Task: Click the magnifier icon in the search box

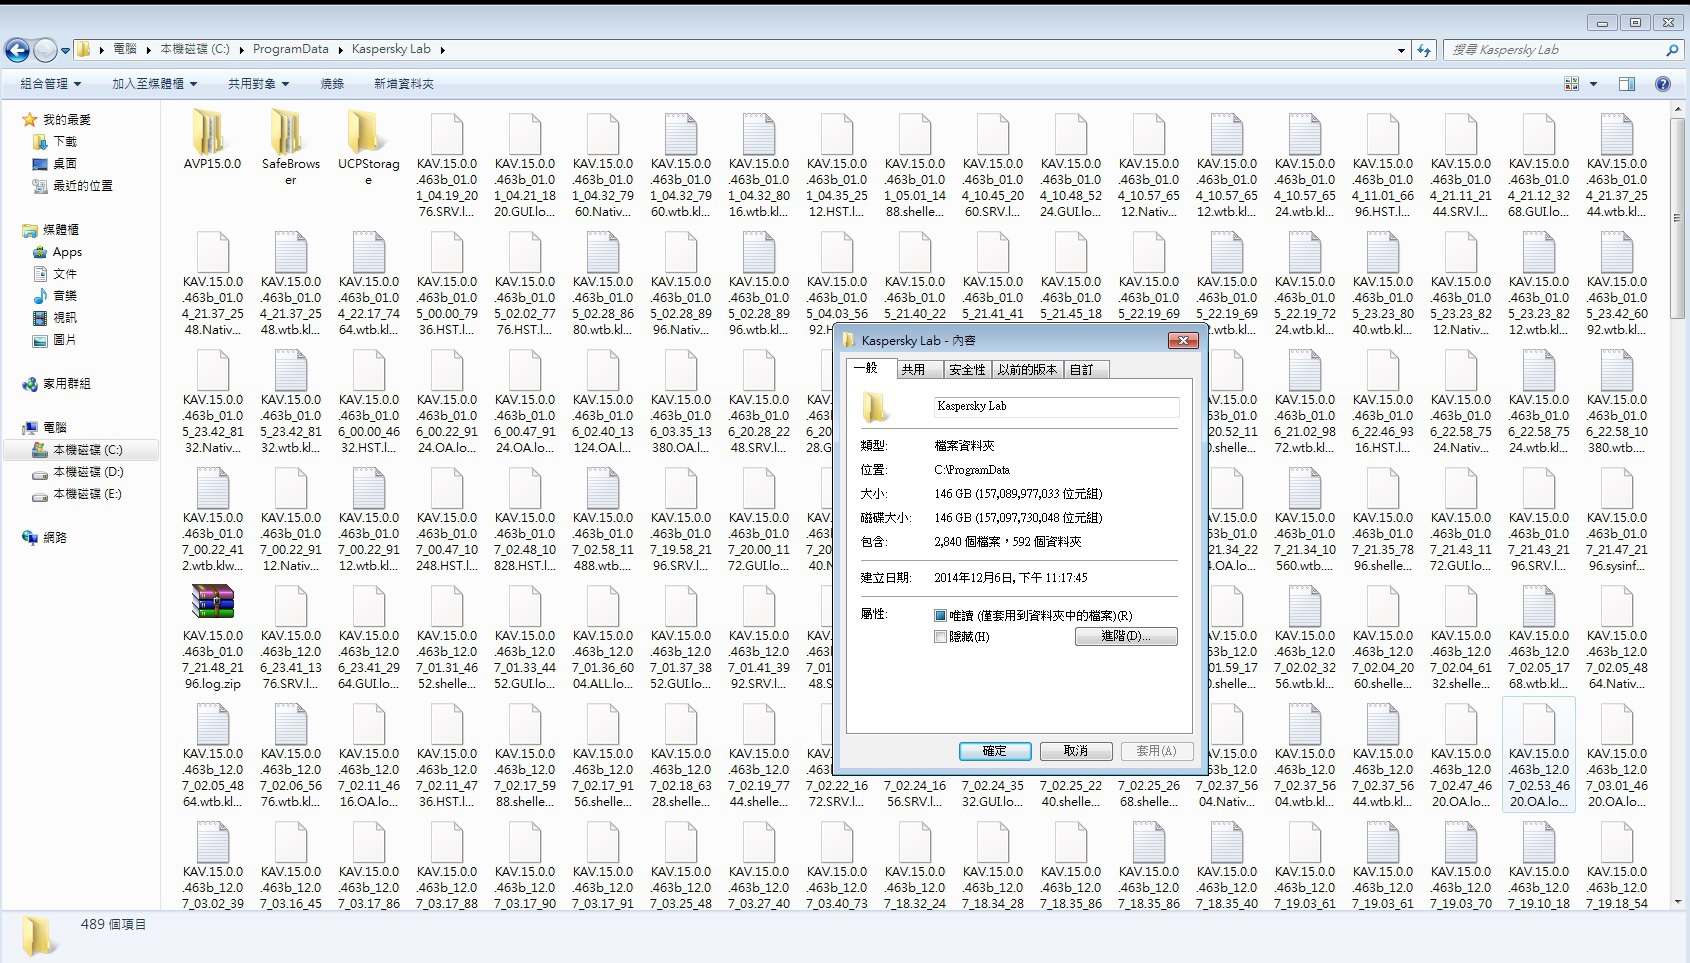Action: (1671, 50)
